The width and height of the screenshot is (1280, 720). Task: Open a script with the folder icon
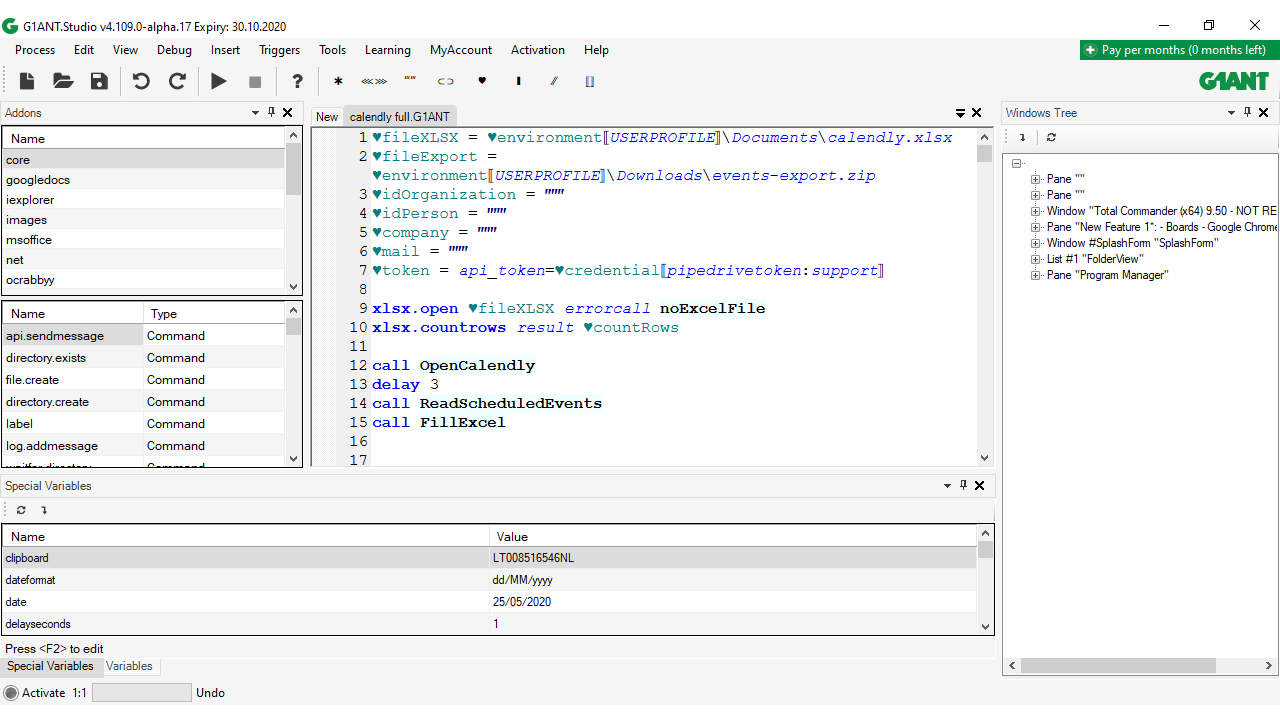63,81
